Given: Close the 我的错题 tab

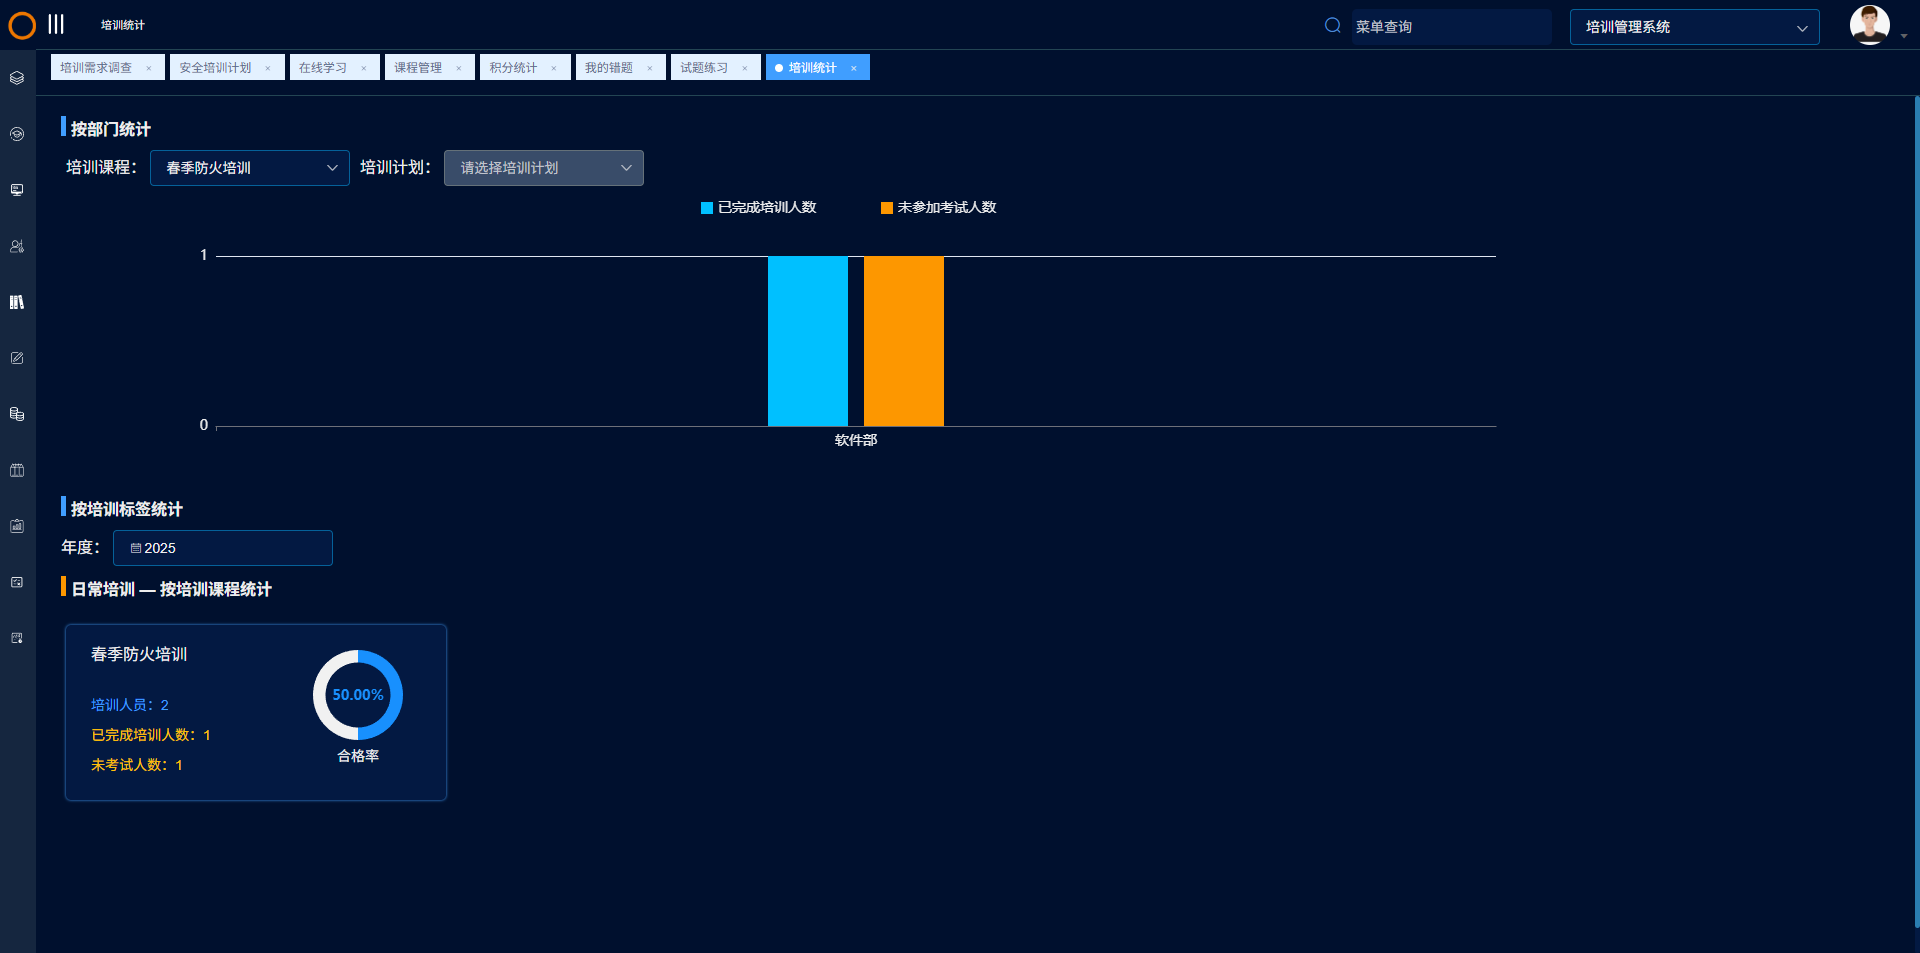Looking at the screenshot, I should pos(650,69).
